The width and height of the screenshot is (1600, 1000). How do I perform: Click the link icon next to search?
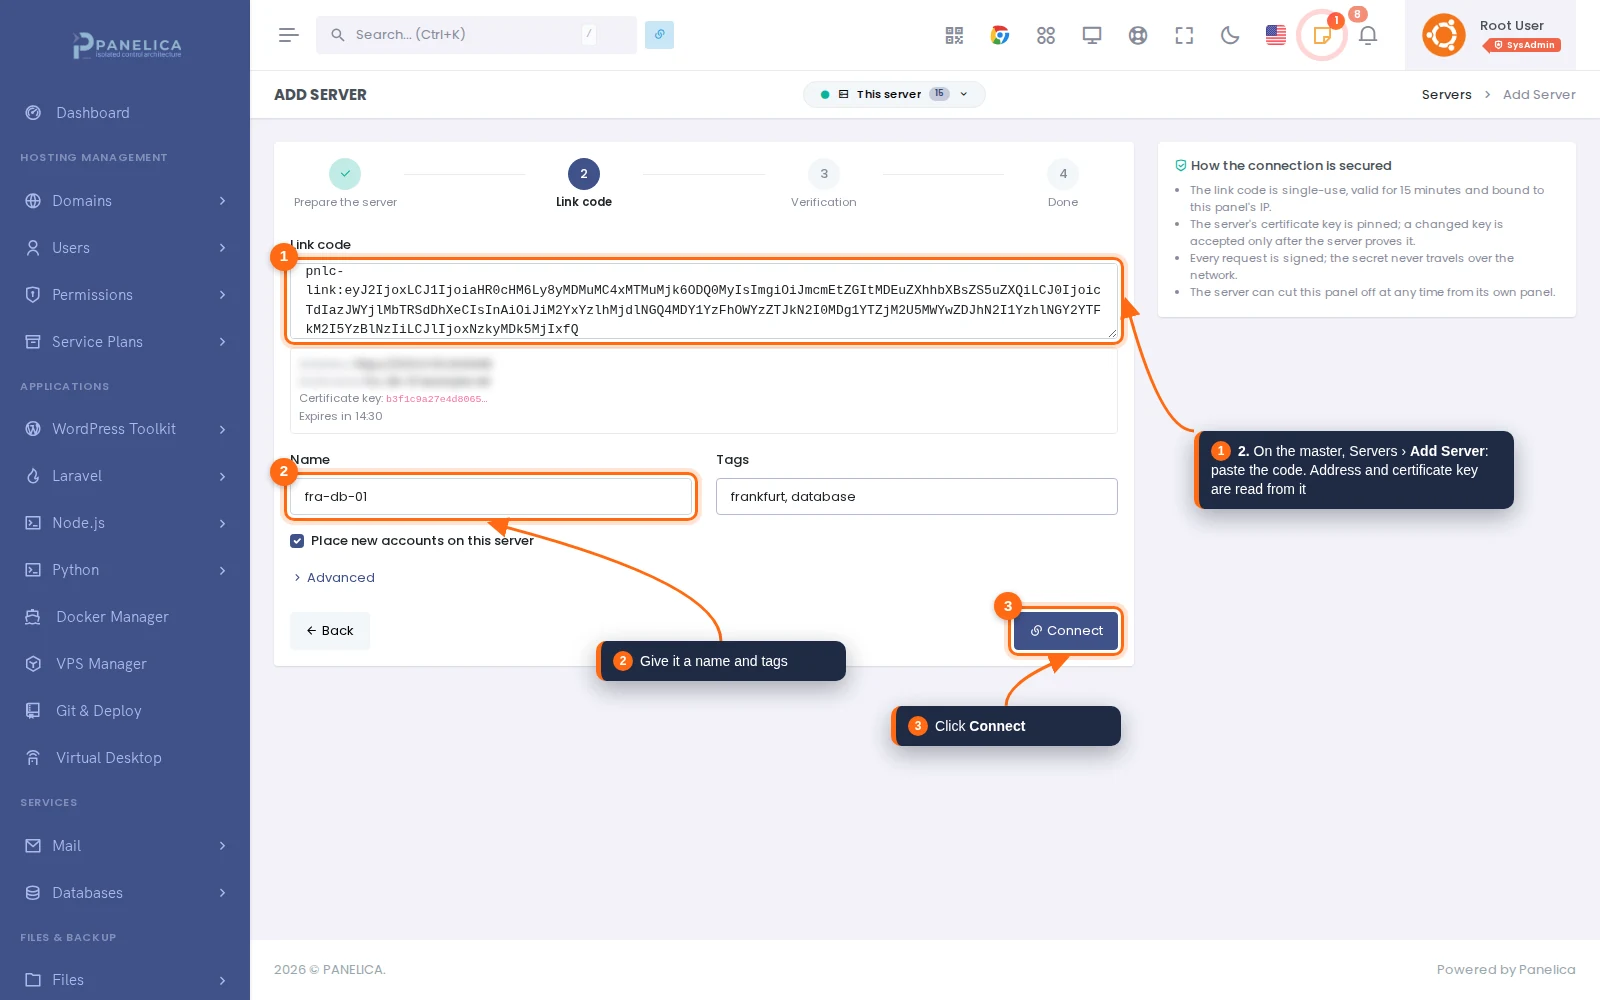[659, 35]
